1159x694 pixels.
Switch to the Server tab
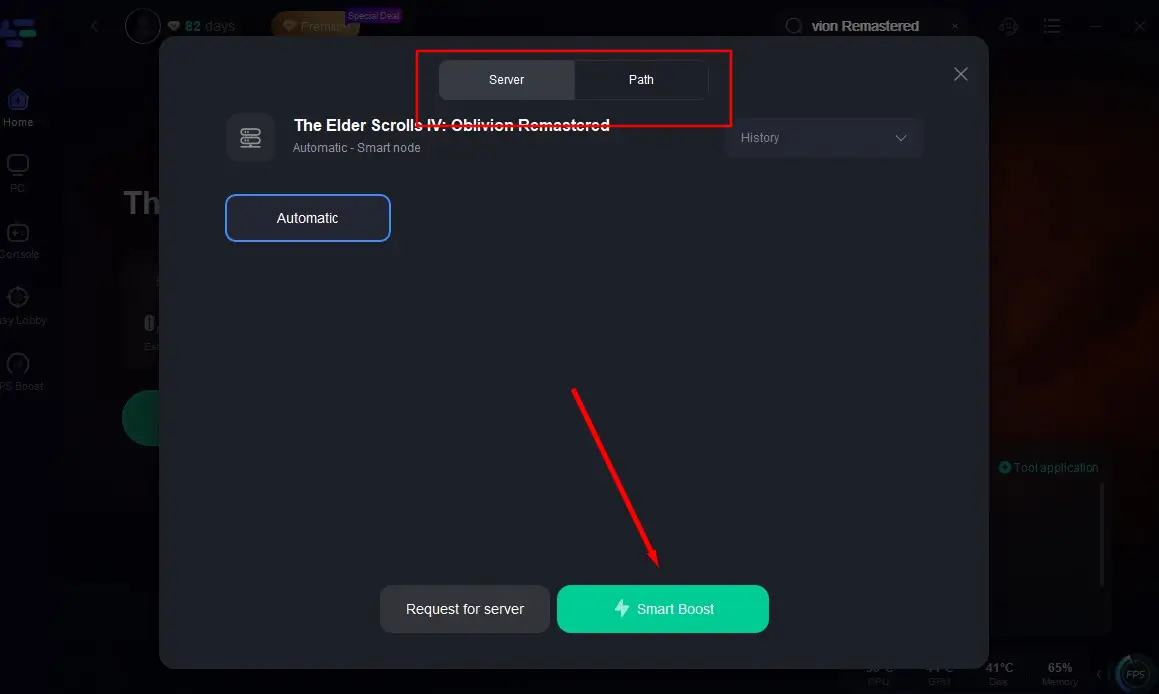507,80
